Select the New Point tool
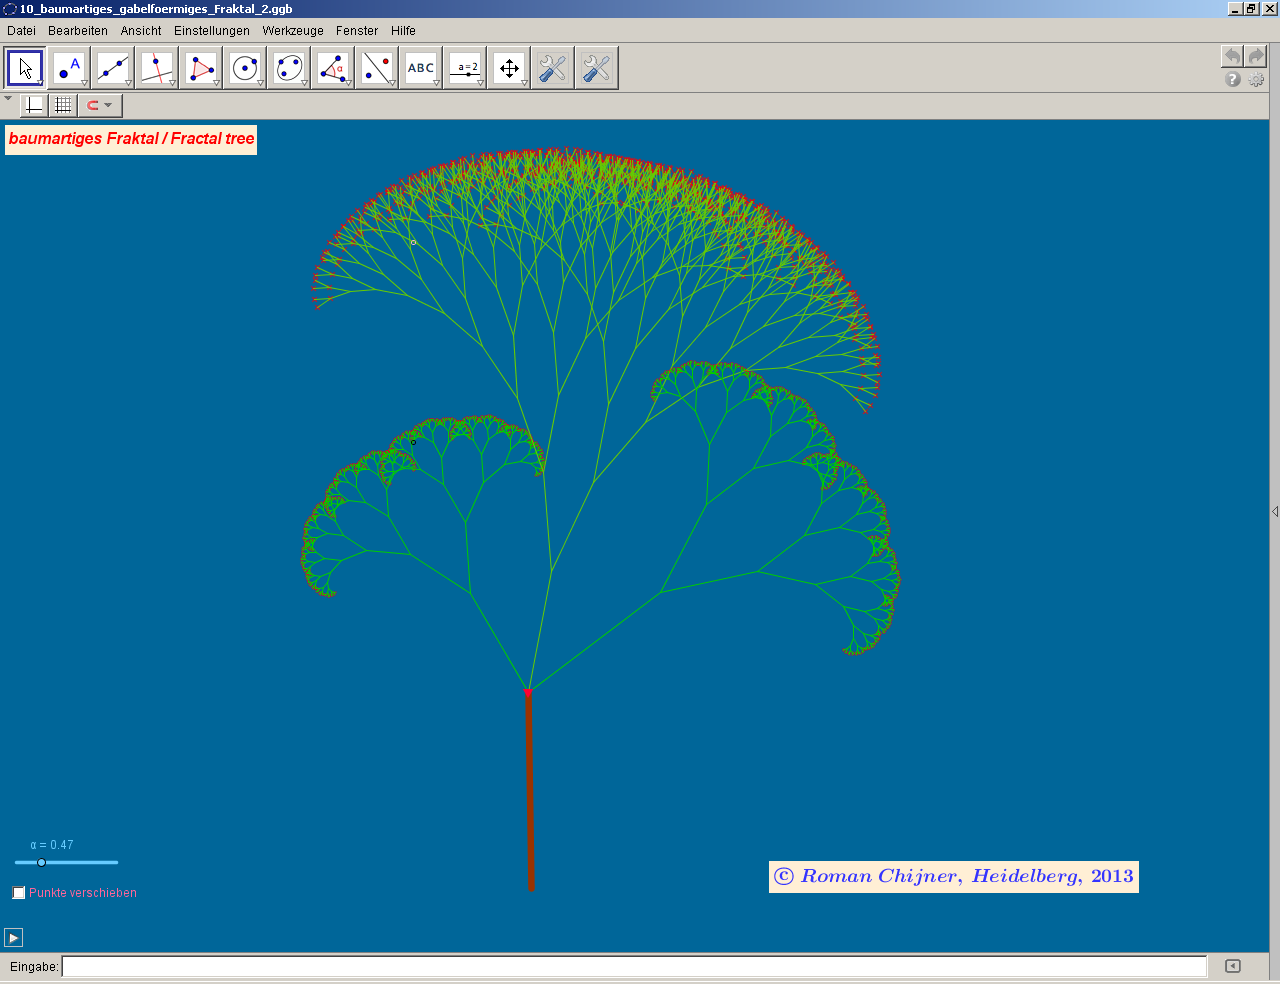The width and height of the screenshot is (1280, 984). [x=69, y=68]
